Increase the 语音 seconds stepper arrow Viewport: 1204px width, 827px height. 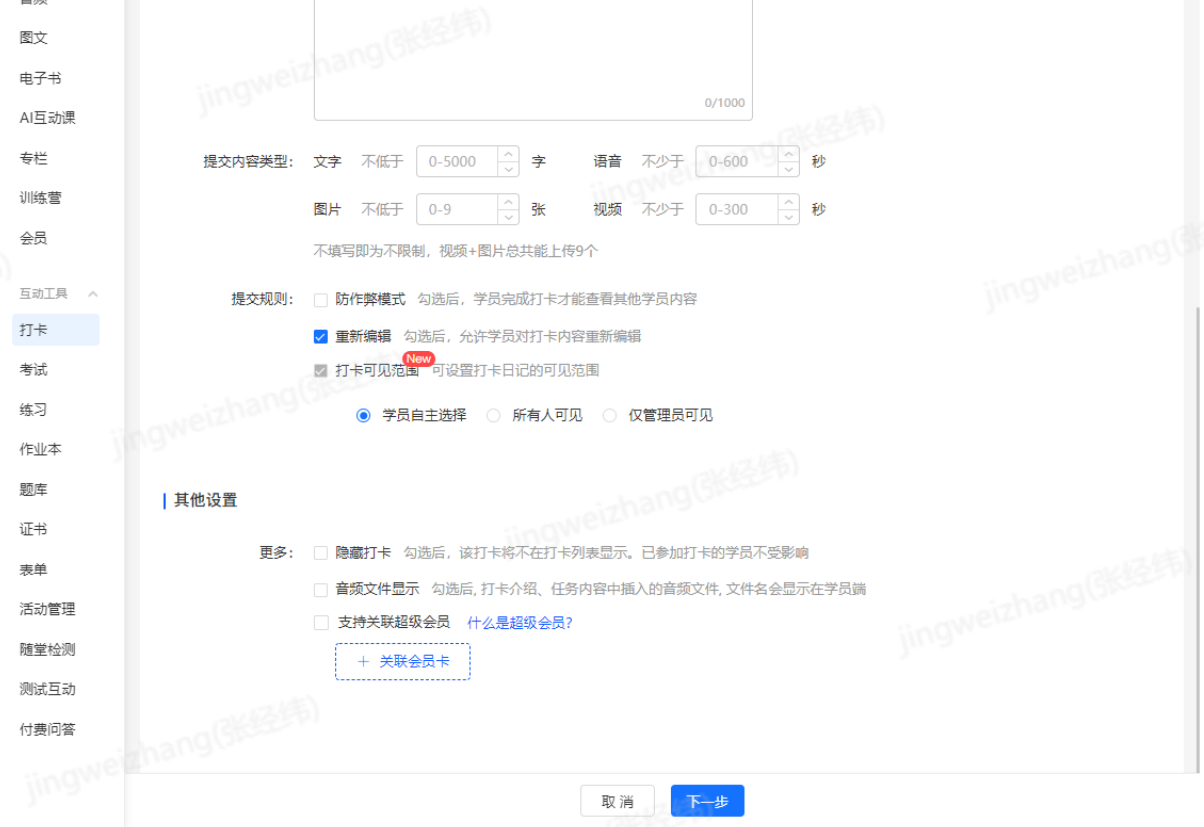[x=789, y=153]
